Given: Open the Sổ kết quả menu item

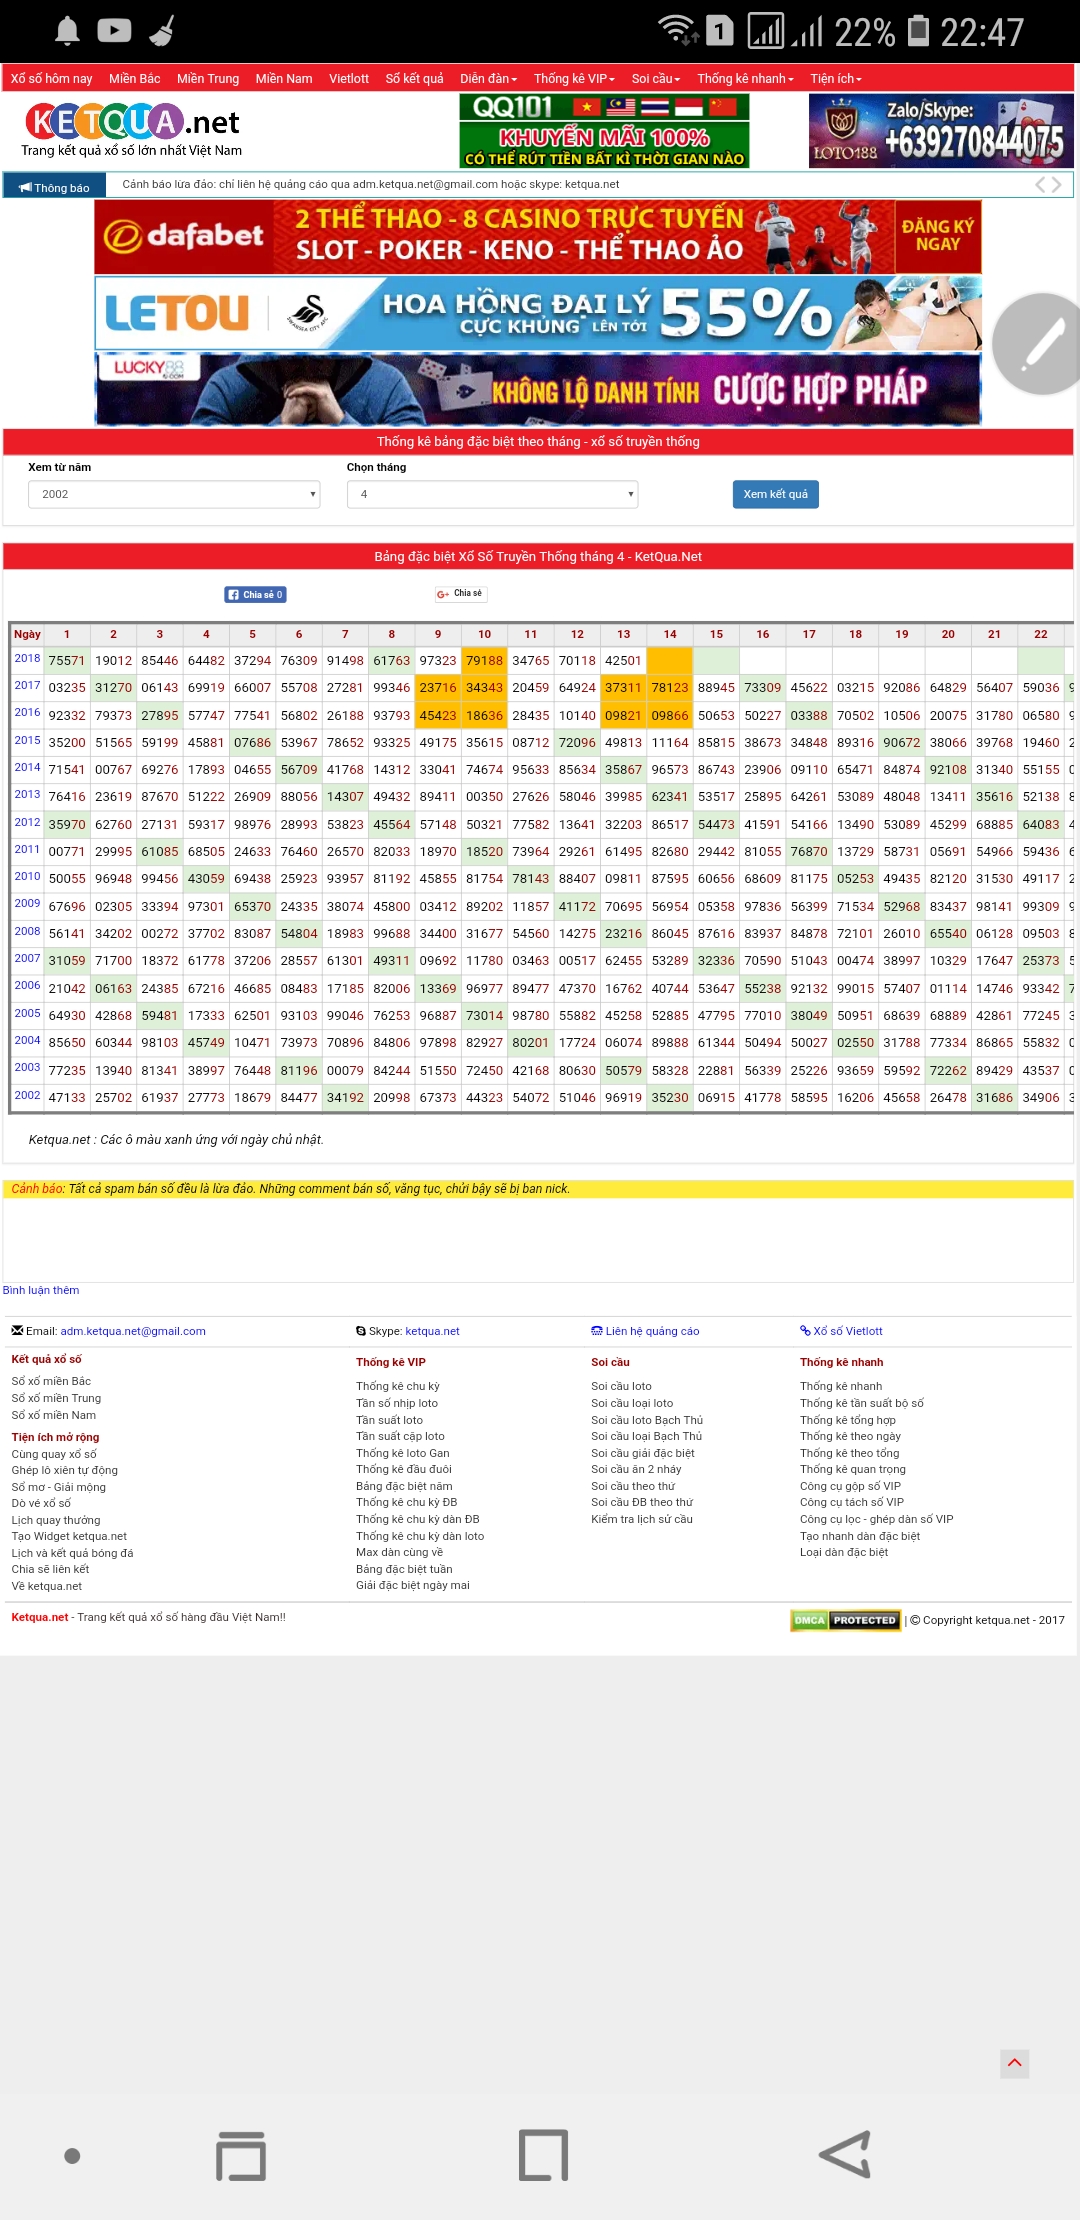Looking at the screenshot, I should click(x=415, y=78).
